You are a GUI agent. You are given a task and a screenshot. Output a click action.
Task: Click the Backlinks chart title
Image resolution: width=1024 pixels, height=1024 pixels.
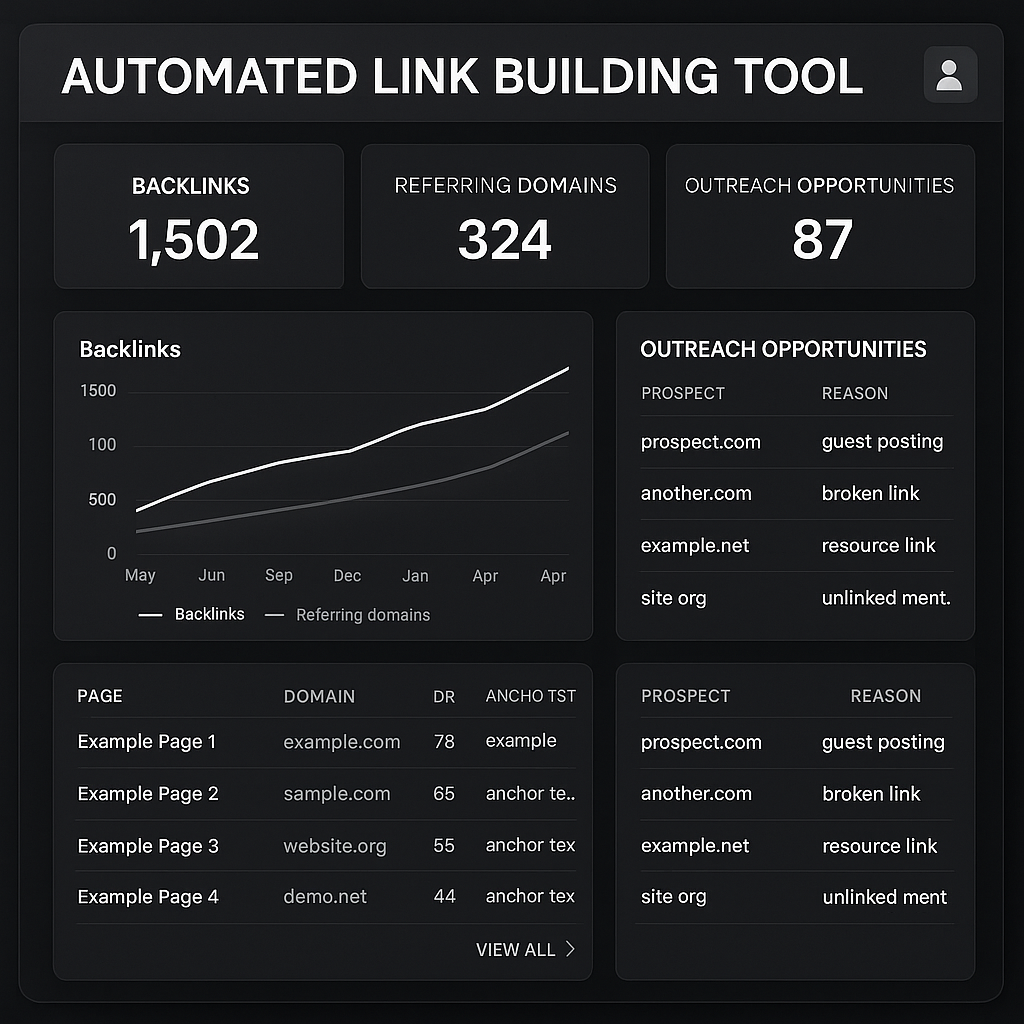tap(130, 349)
